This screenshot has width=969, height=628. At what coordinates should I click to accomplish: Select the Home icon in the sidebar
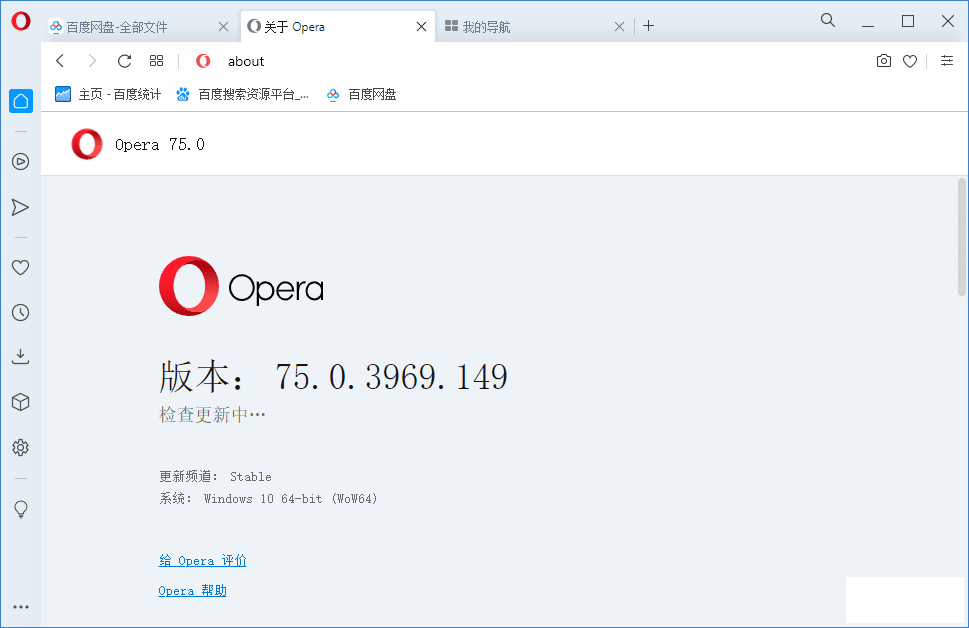click(x=20, y=101)
